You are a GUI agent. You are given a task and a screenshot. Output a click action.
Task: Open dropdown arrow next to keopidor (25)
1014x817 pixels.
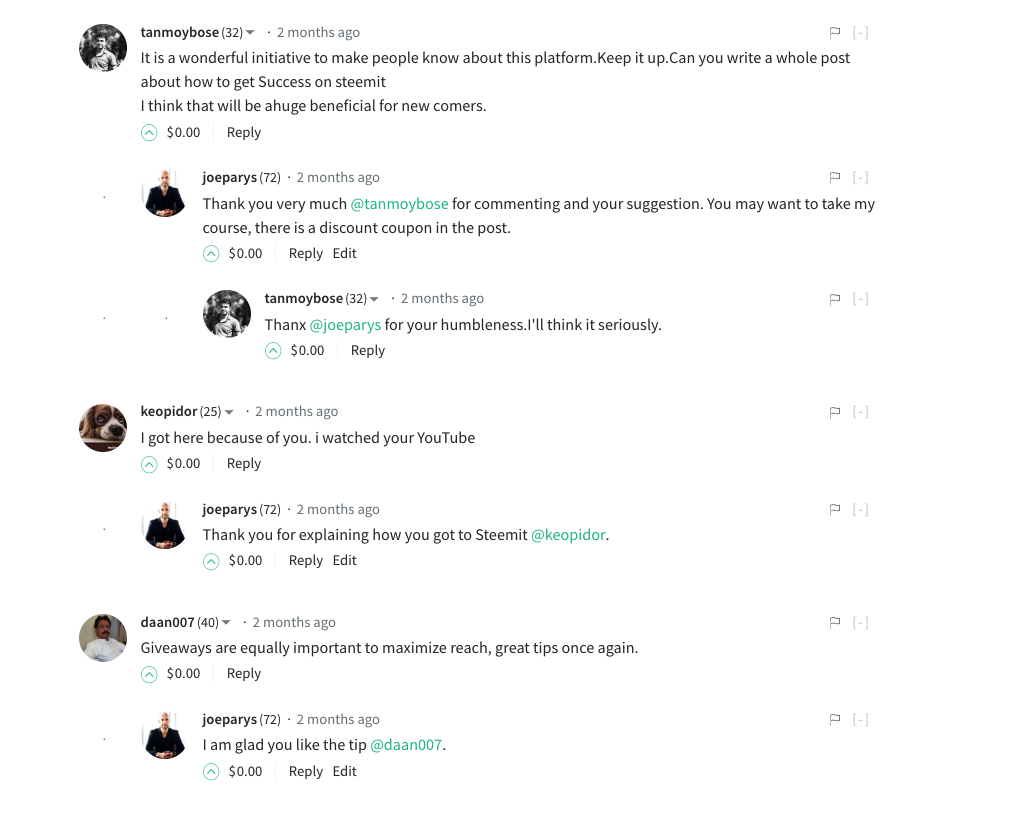point(229,412)
